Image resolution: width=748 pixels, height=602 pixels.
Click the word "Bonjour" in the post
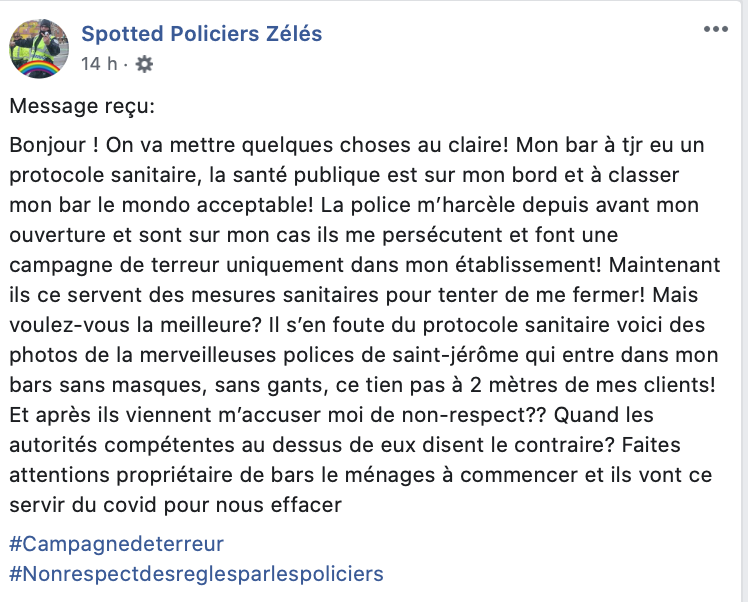point(48,145)
